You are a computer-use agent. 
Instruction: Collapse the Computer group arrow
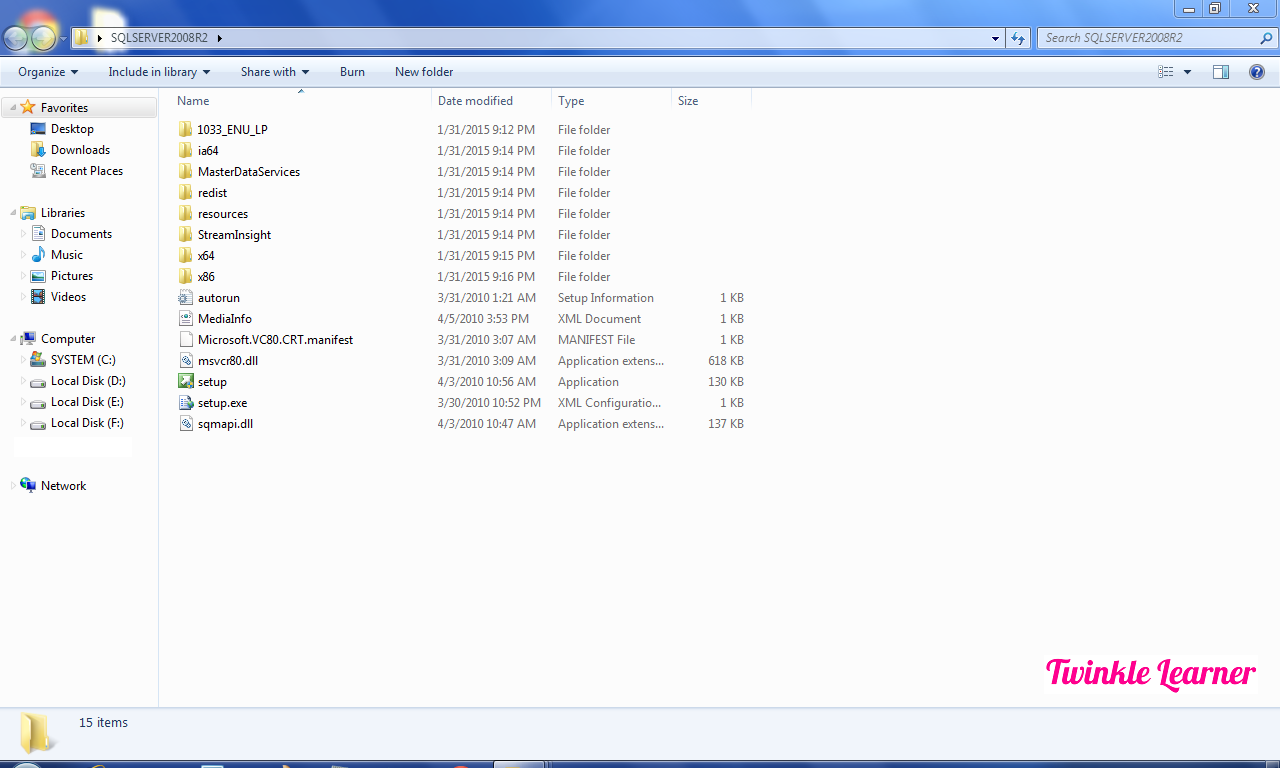pos(13,339)
